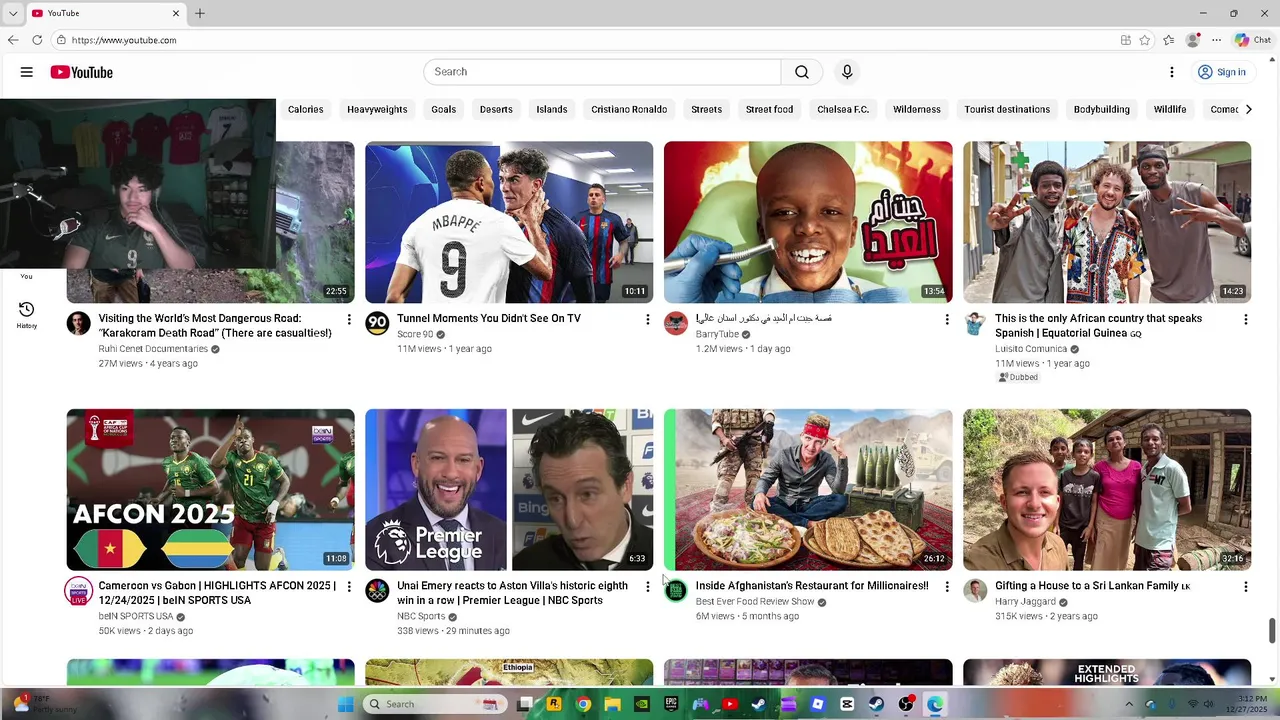The height and width of the screenshot is (720, 1280).
Task: Open the Edge favorites list icon
Action: pos(1169,40)
